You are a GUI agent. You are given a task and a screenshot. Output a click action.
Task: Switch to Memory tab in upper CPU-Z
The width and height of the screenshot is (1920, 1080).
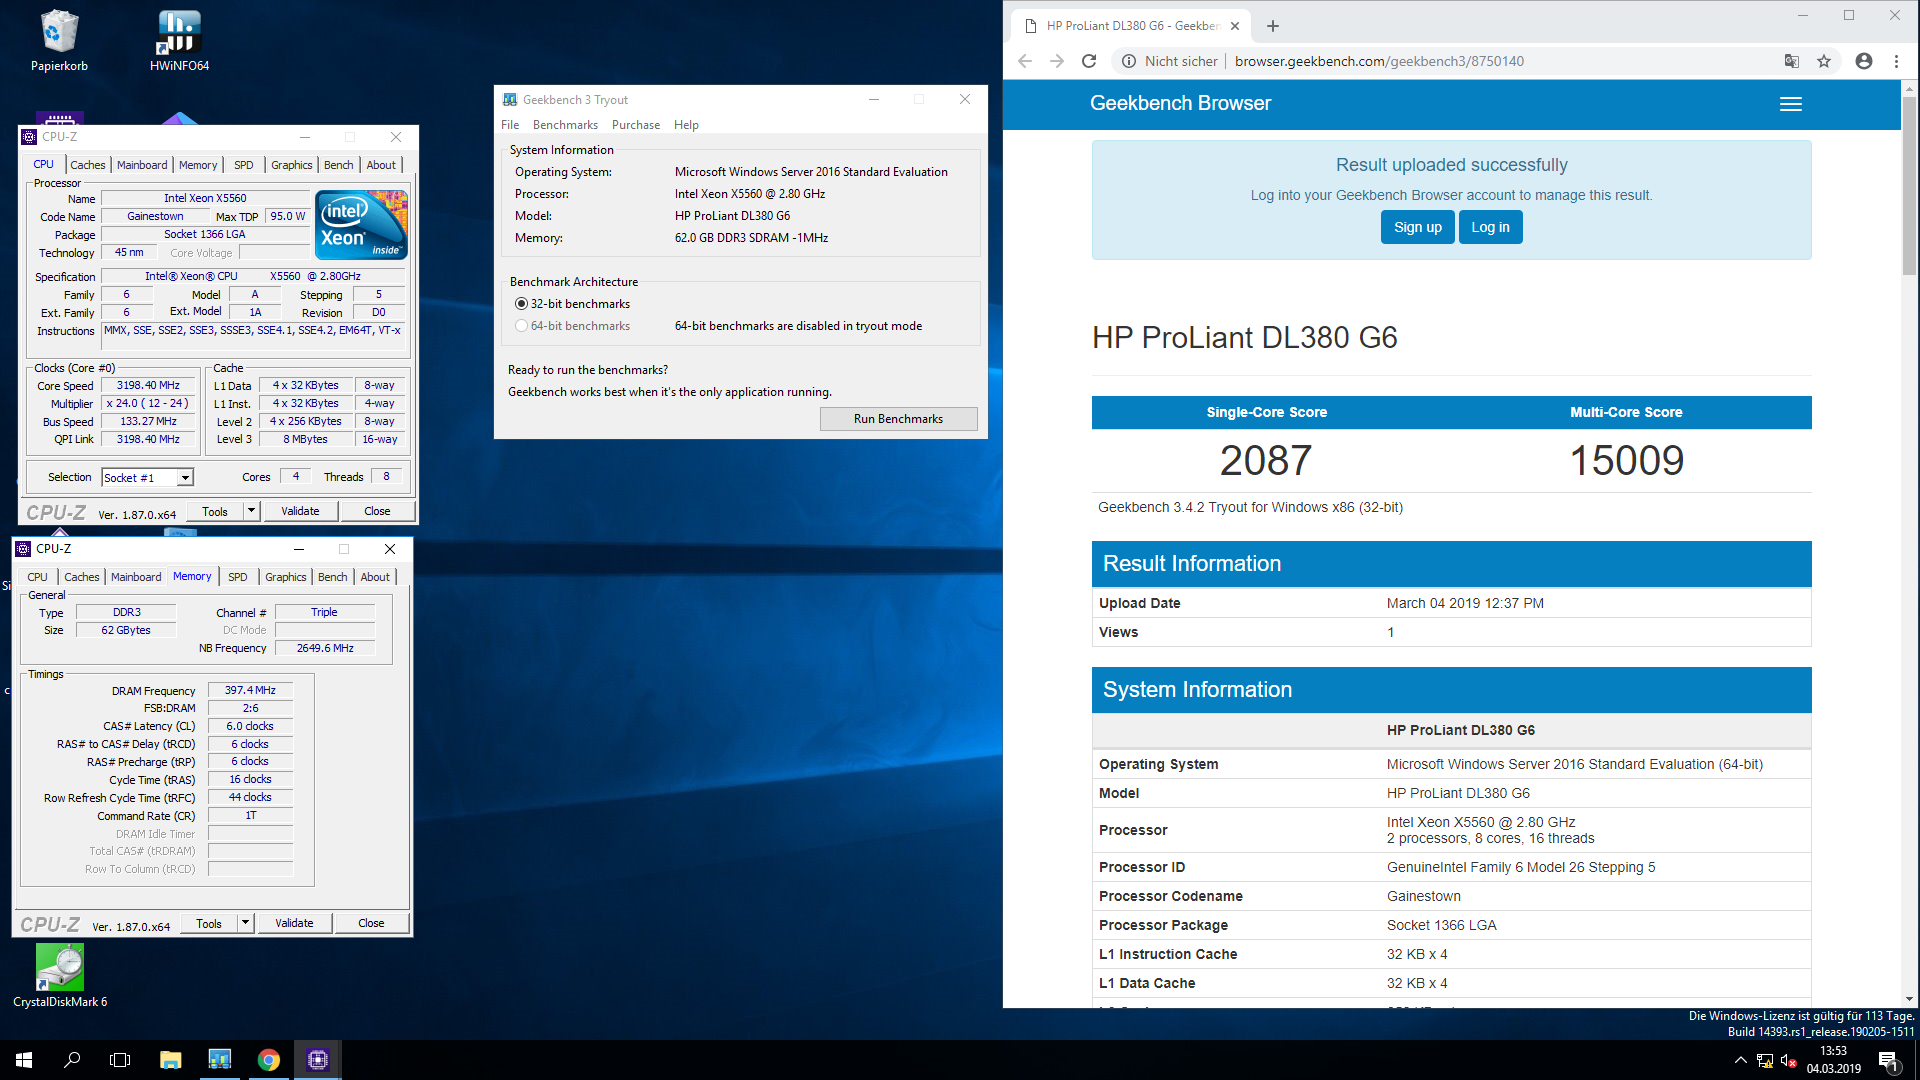coord(198,165)
